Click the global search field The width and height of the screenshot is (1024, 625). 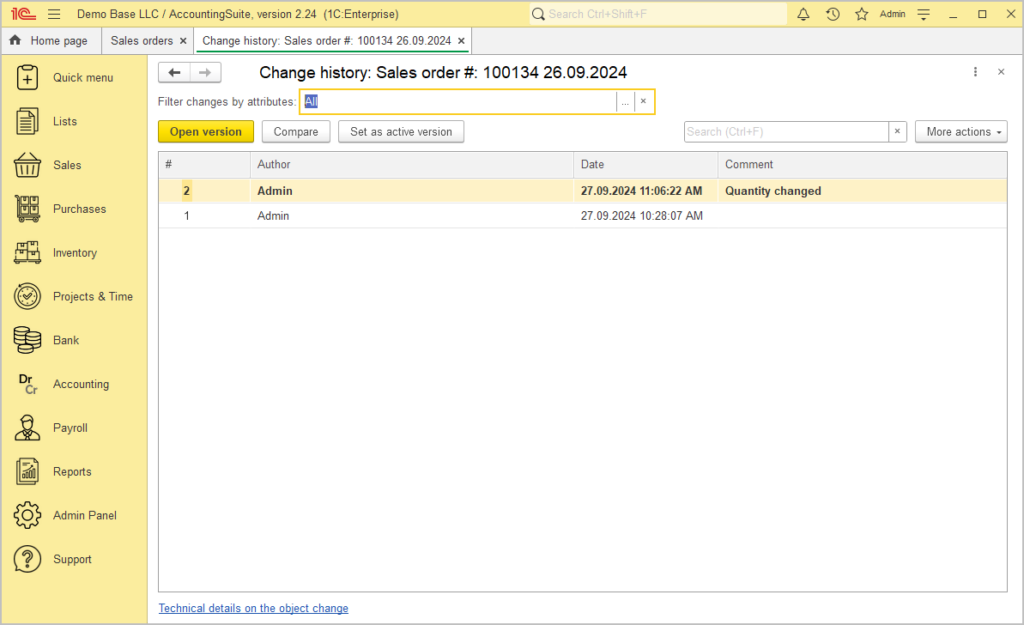click(657, 14)
